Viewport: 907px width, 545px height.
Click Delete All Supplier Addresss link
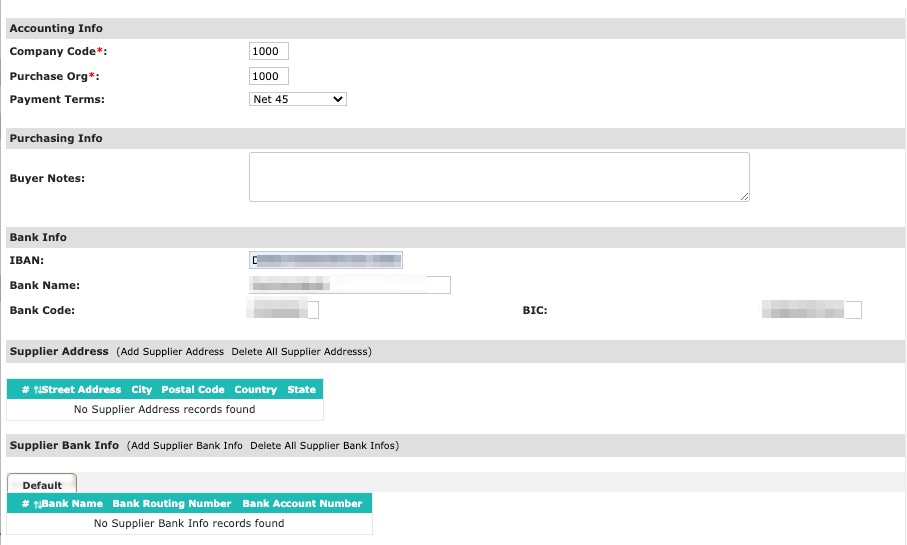(x=301, y=352)
